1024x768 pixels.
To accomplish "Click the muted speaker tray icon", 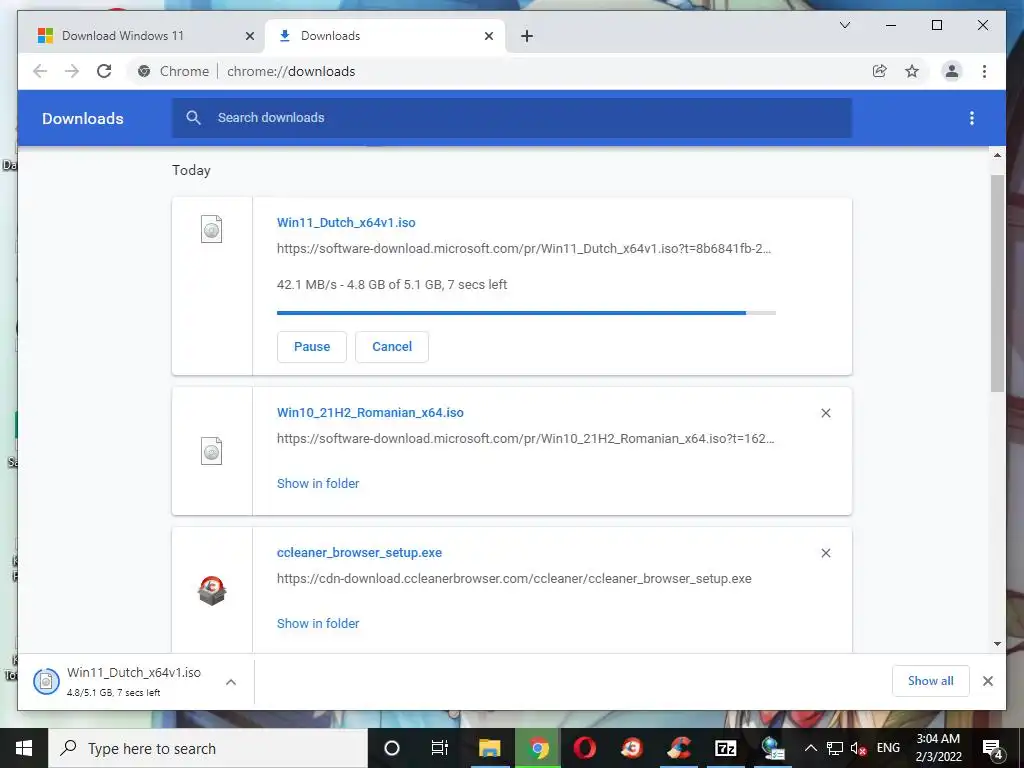I will coord(858,748).
